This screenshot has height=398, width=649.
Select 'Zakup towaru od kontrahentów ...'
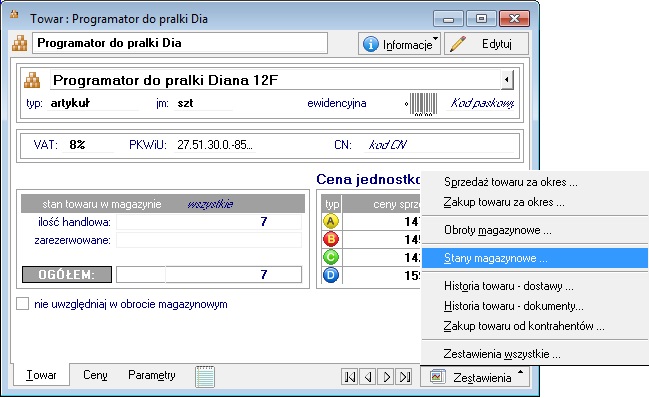point(535,326)
